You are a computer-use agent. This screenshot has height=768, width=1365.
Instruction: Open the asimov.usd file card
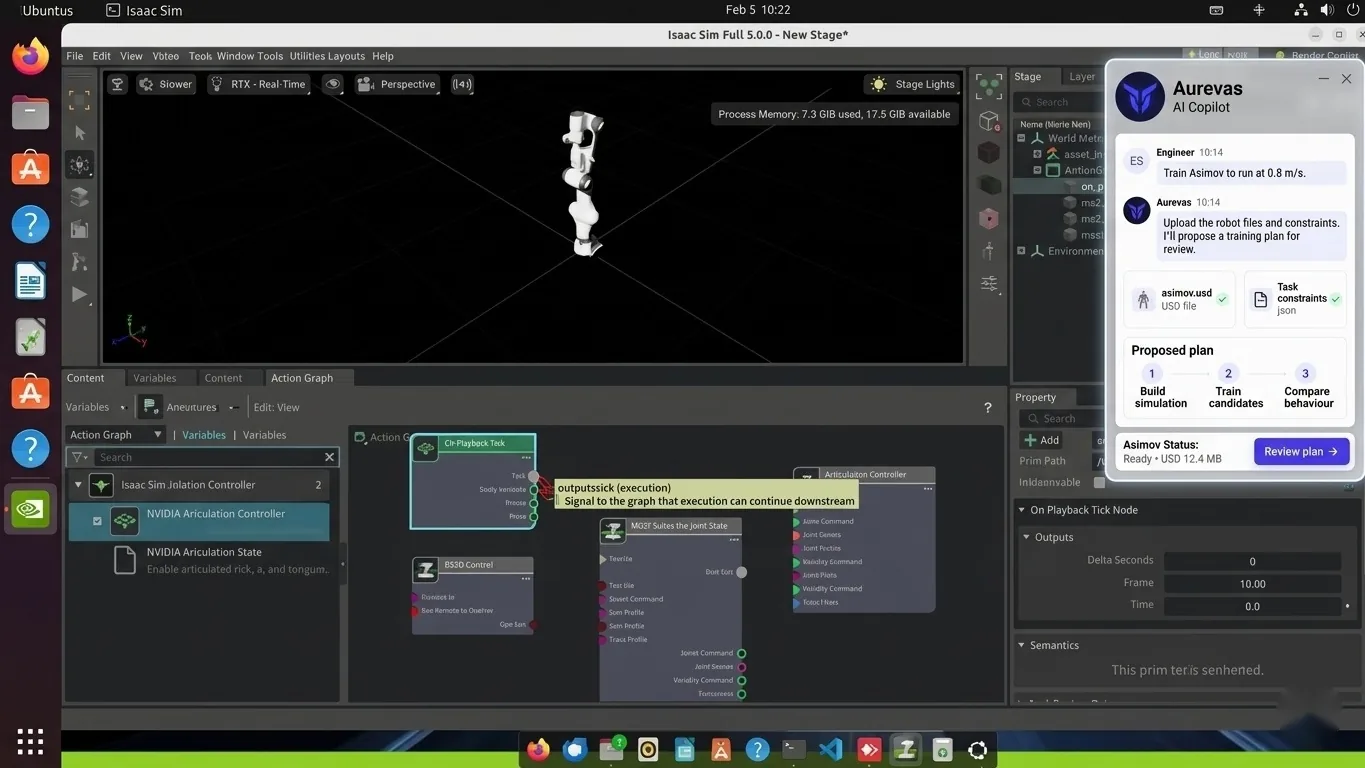point(1180,299)
